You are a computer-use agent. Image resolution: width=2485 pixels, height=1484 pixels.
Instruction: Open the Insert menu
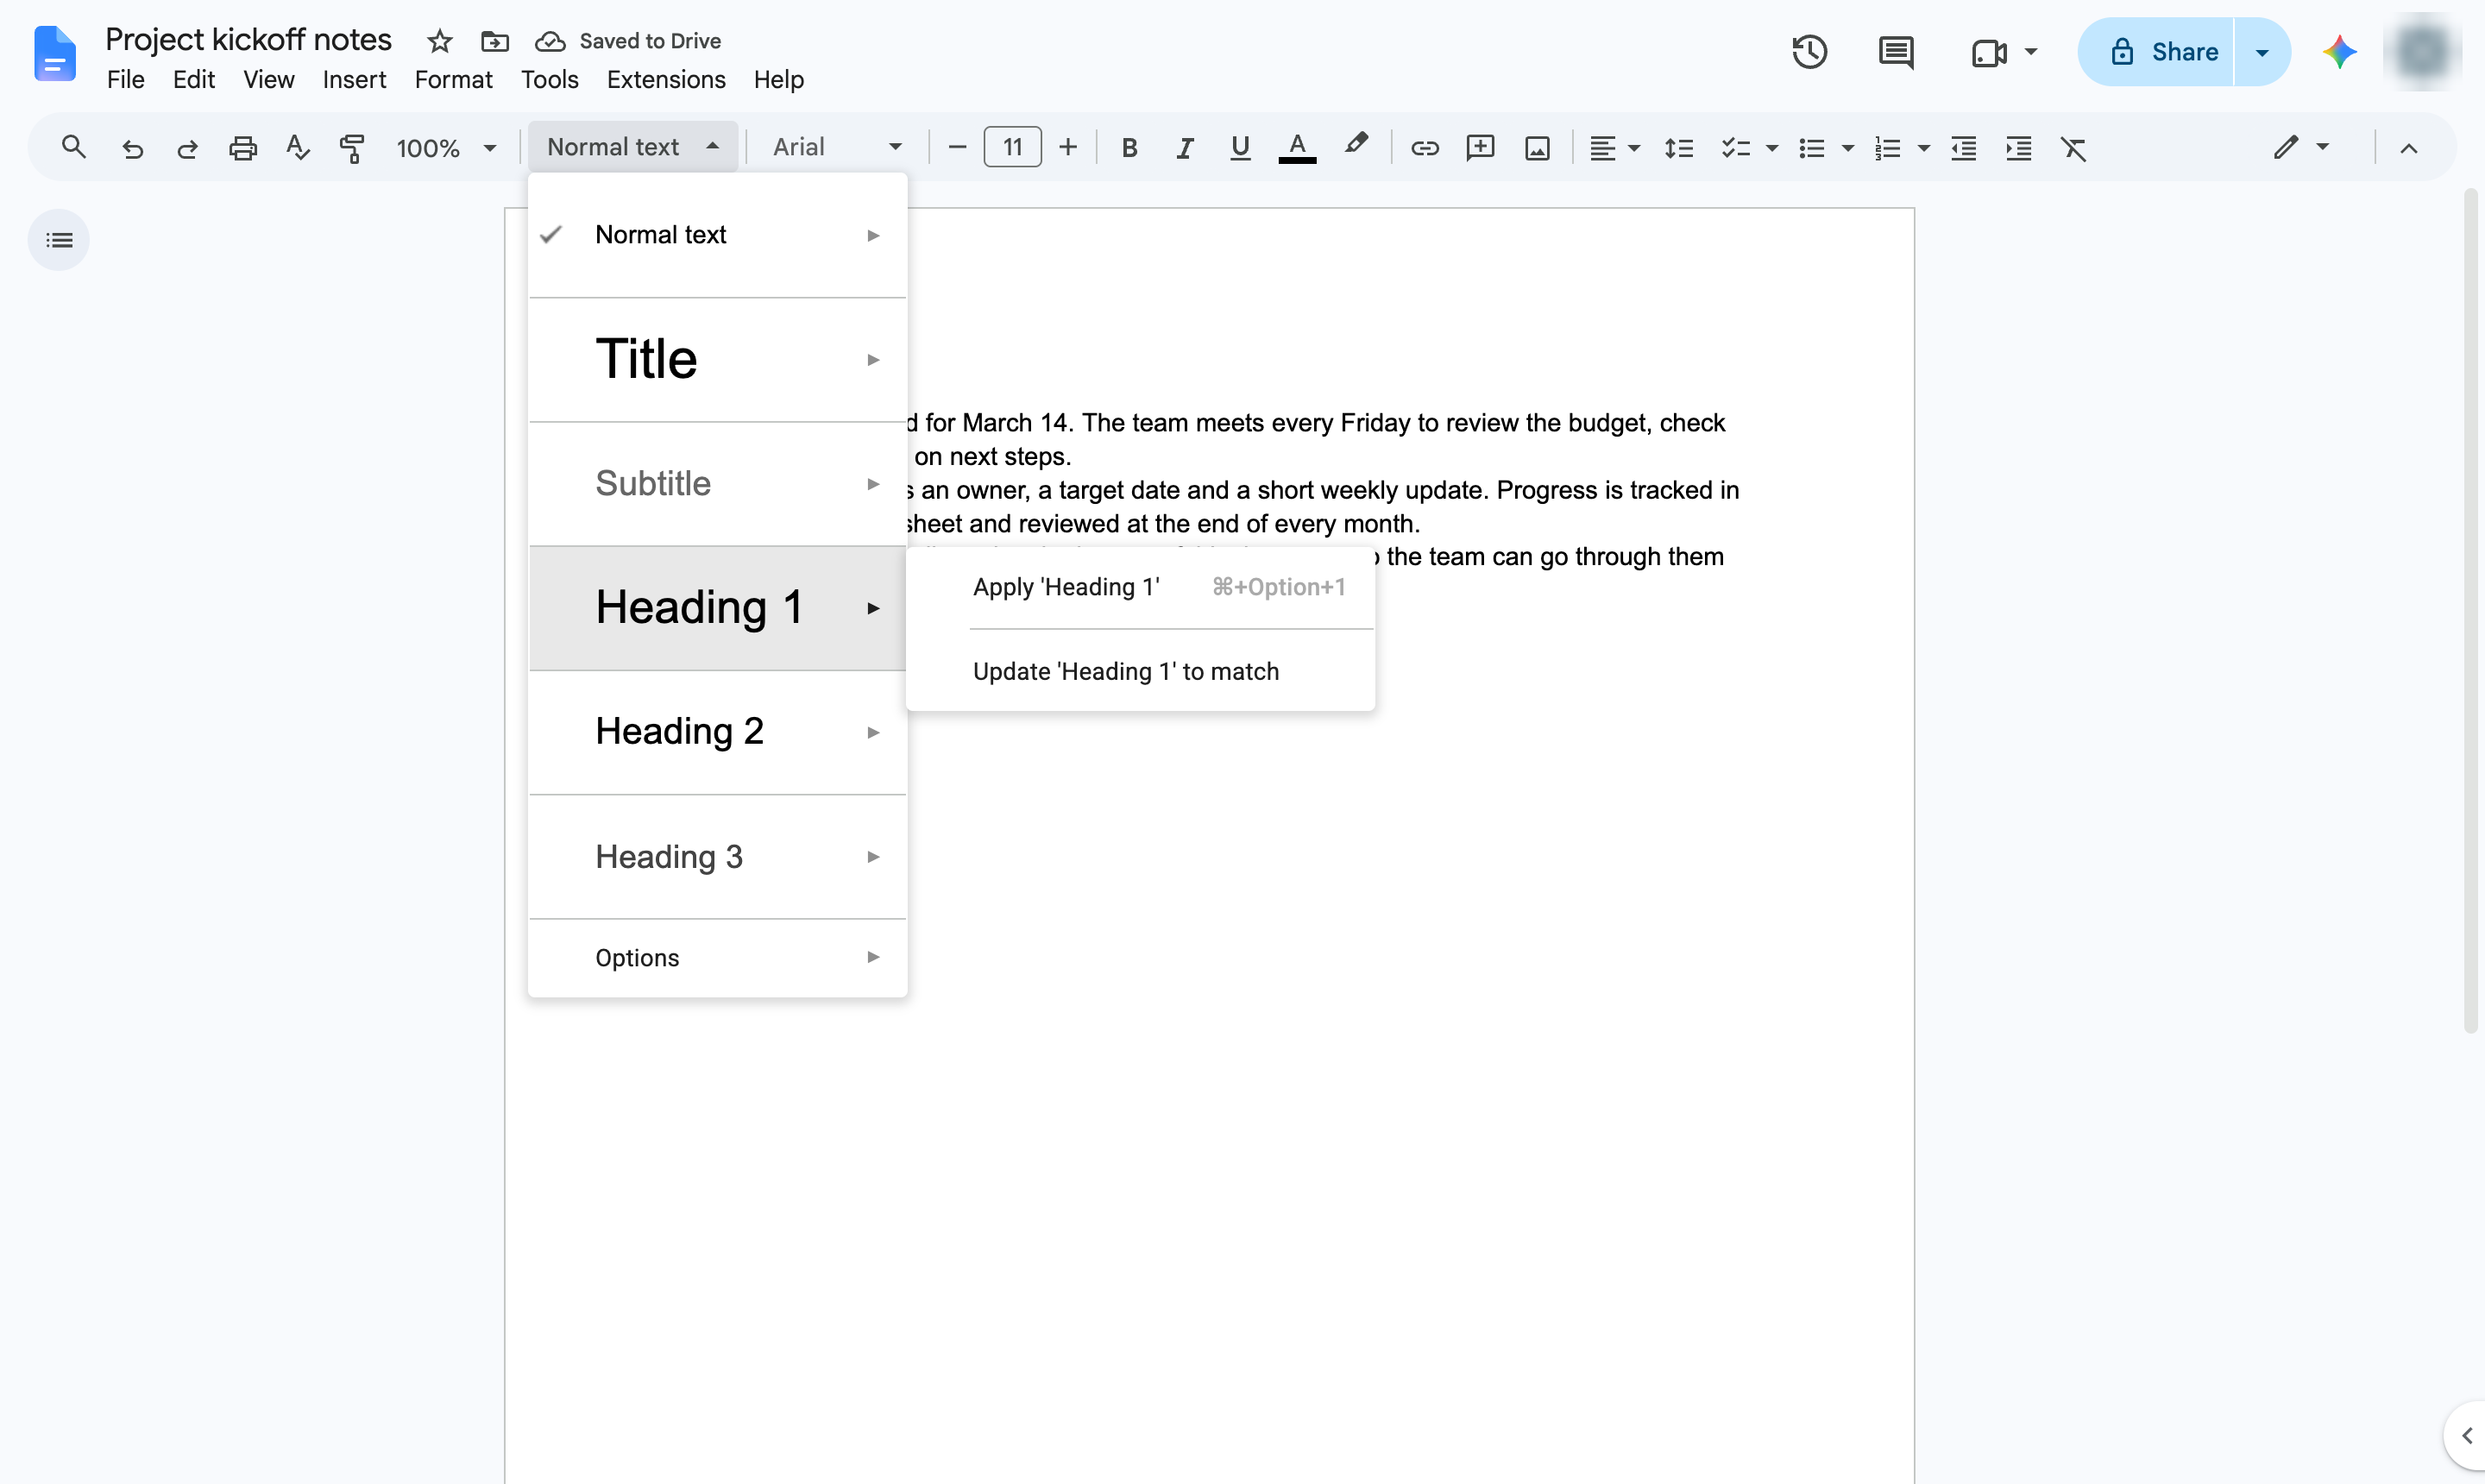[x=354, y=79]
